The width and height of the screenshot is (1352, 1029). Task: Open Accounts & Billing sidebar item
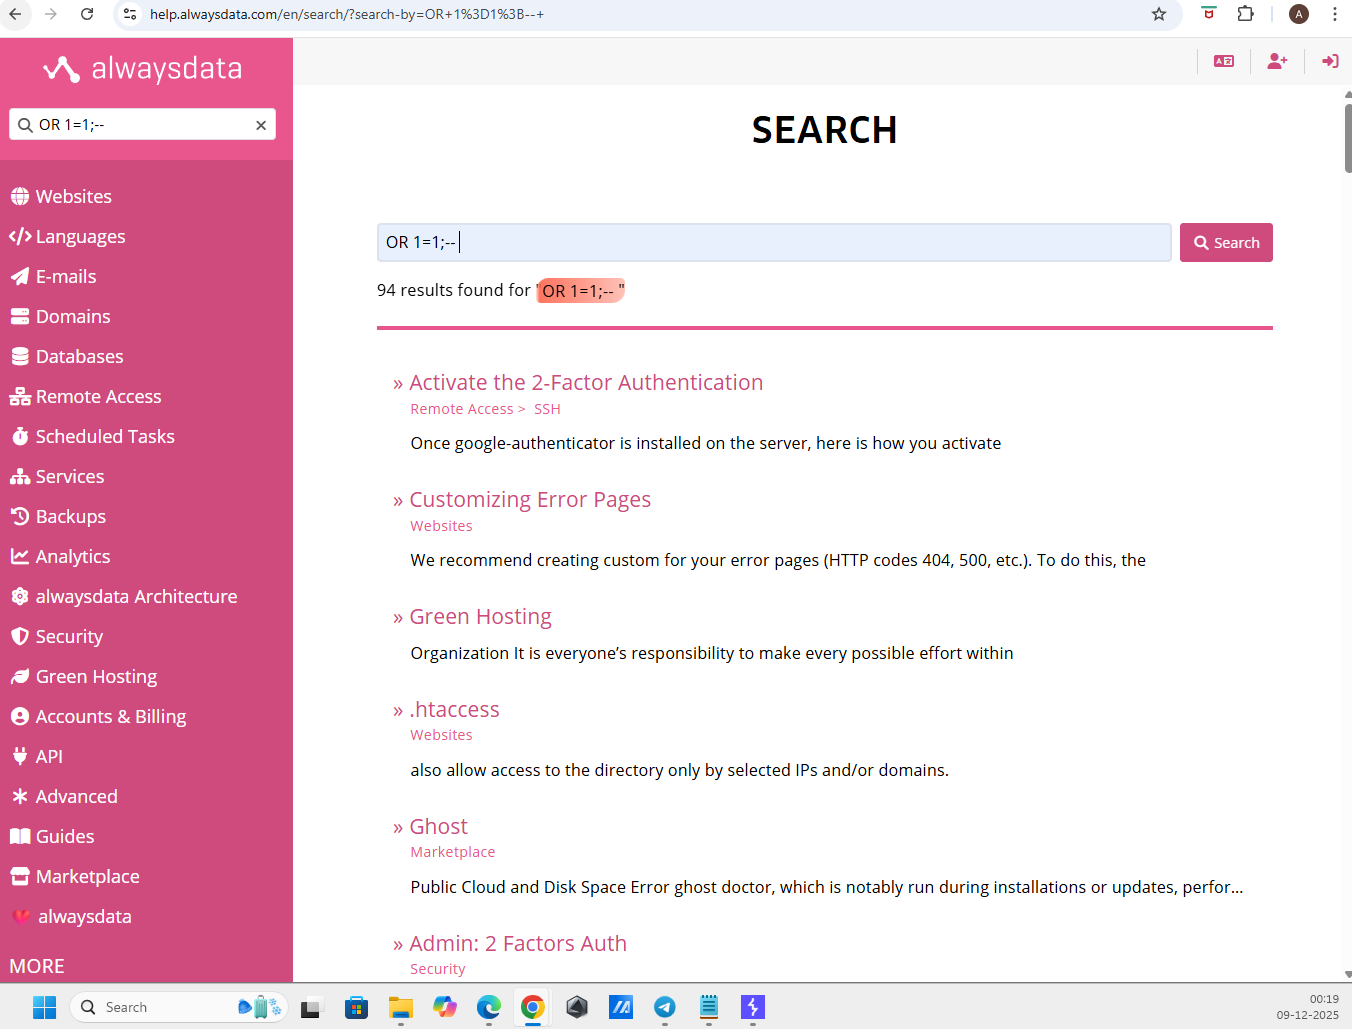110,717
